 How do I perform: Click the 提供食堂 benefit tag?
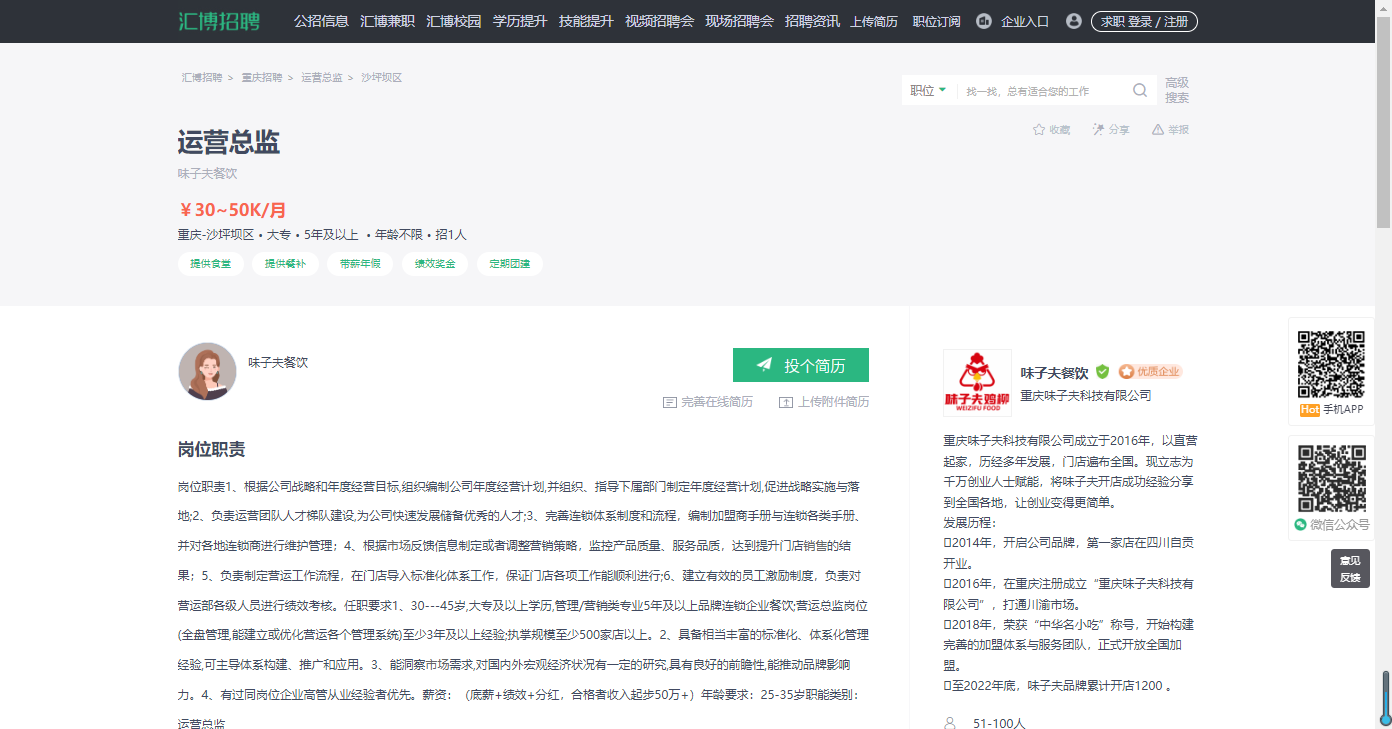(x=211, y=264)
